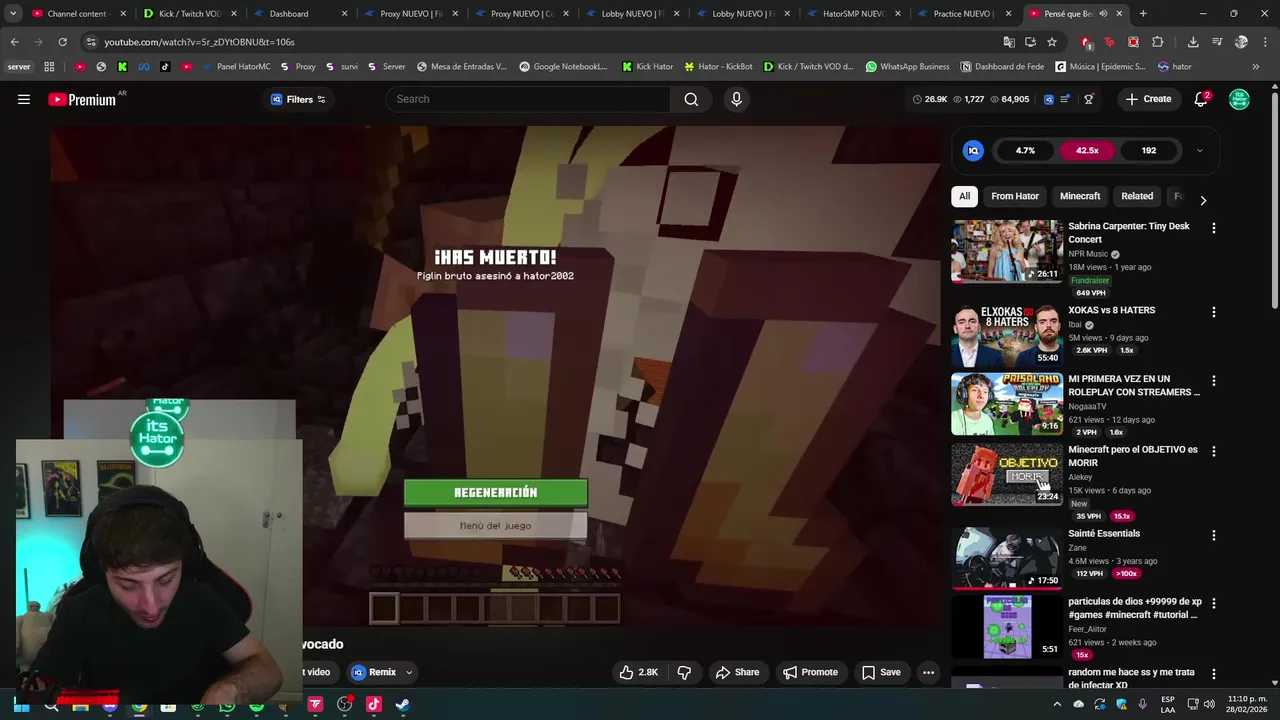Go back with browser back arrow
Viewport: 1280px width, 720px height.
coord(14,42)
